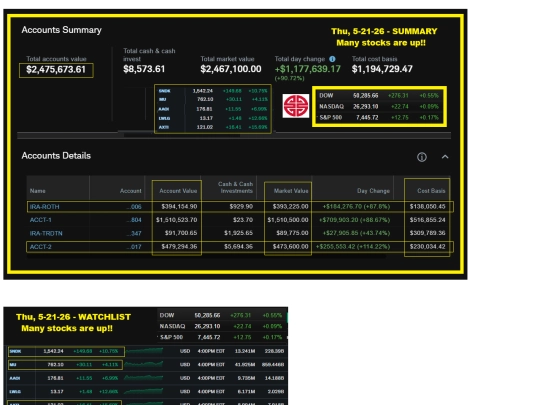Click the 13.17 price in the watchlist
540x405 pixels.
tap(57, 392)
